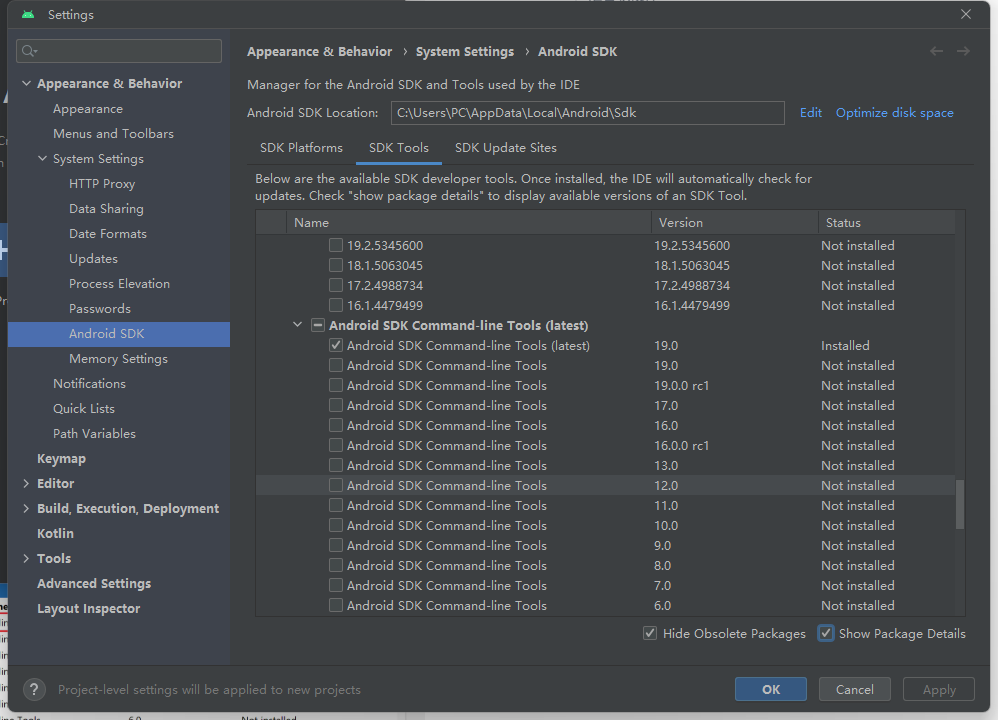The image size is (998, 720).
Task: Click the back navigation arrow icon
Action: click(936, 52)
